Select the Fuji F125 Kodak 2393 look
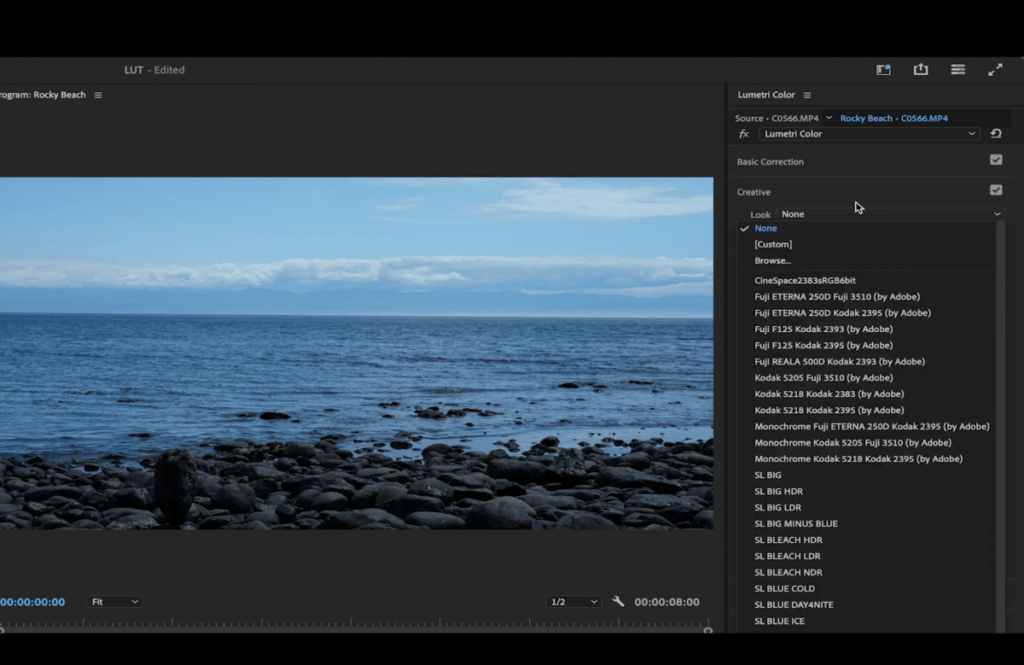Screen dimensions: 1024x665 [822, 328]
